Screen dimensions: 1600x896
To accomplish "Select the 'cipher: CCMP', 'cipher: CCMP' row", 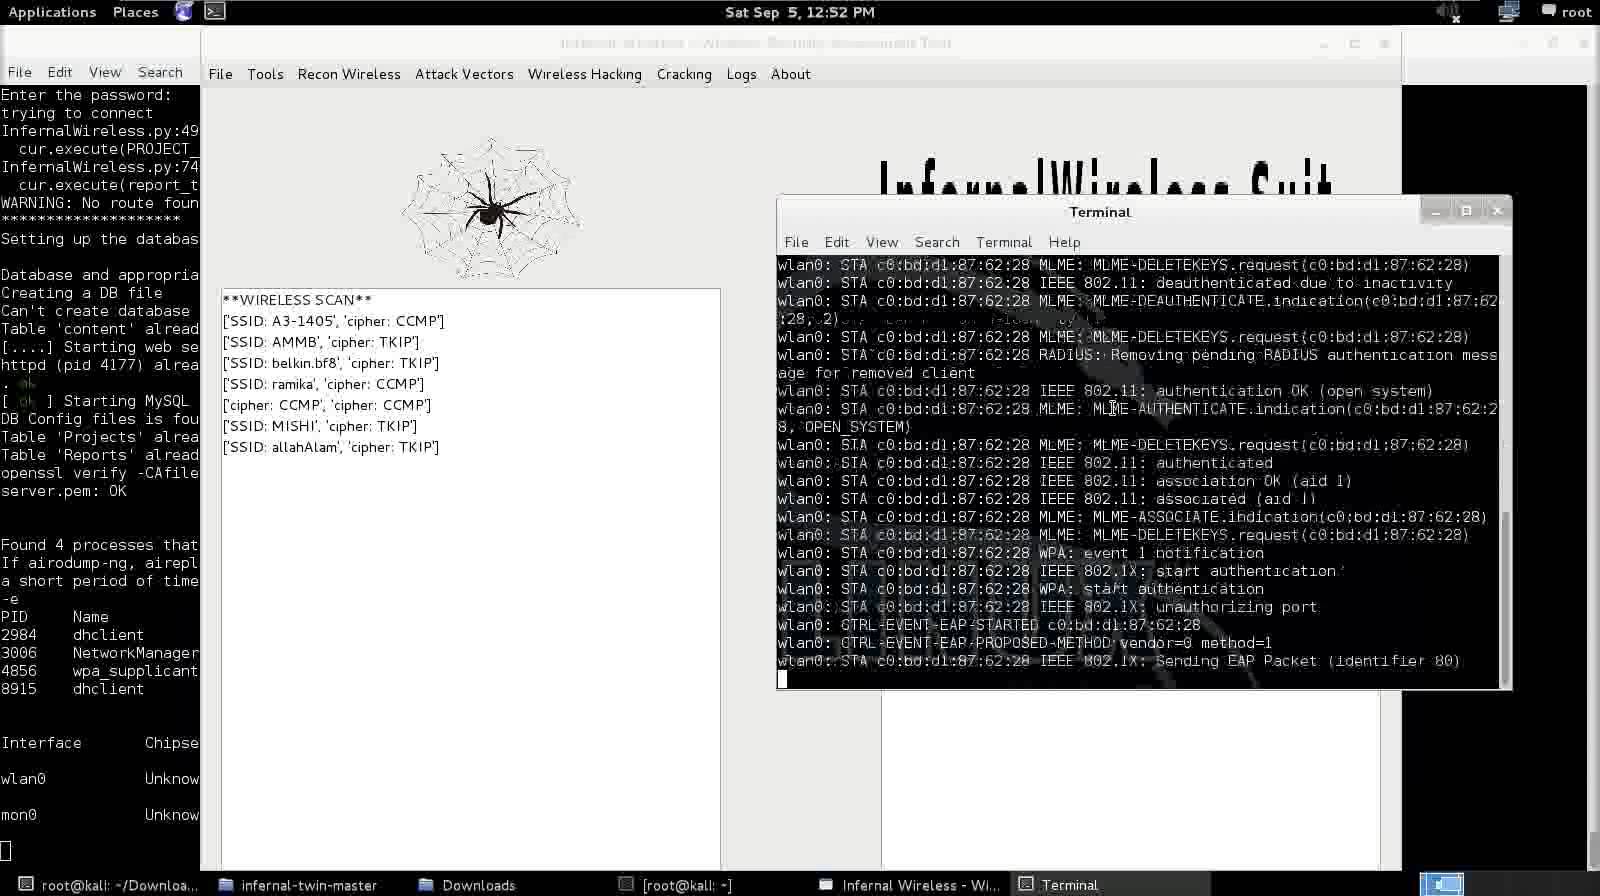I will pyautogui.click(x=327, y=405).
